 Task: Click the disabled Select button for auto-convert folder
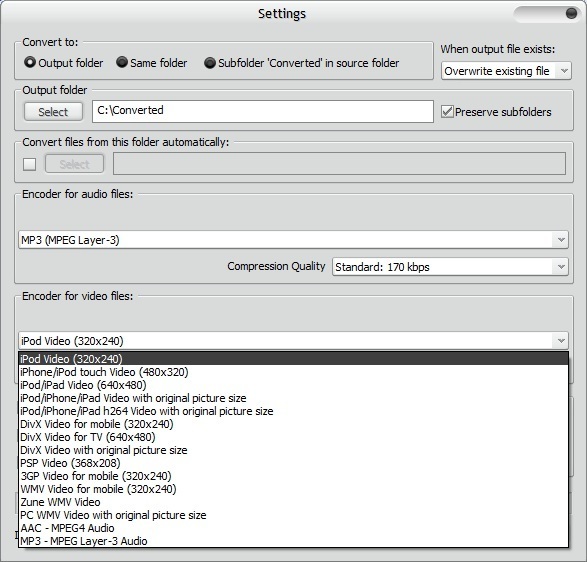tap(74, 164)
